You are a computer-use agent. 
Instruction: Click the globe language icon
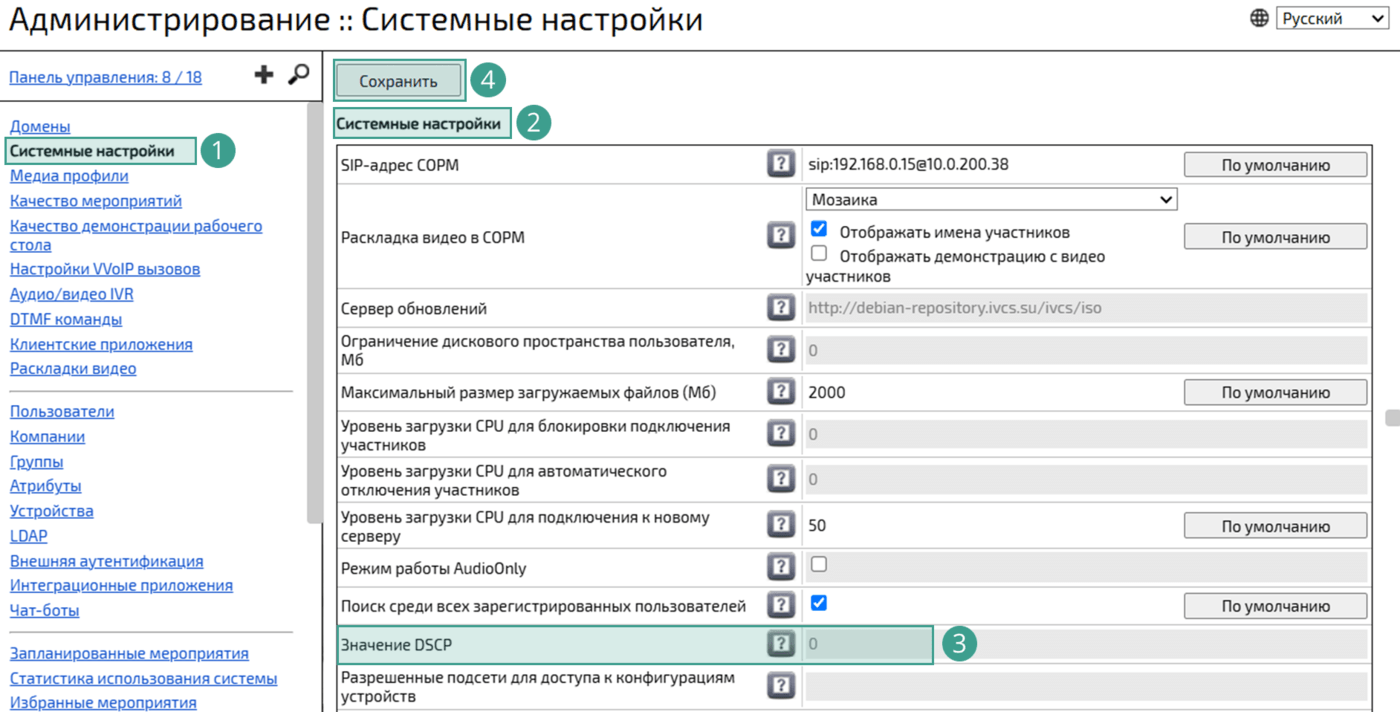[1259, 18]
